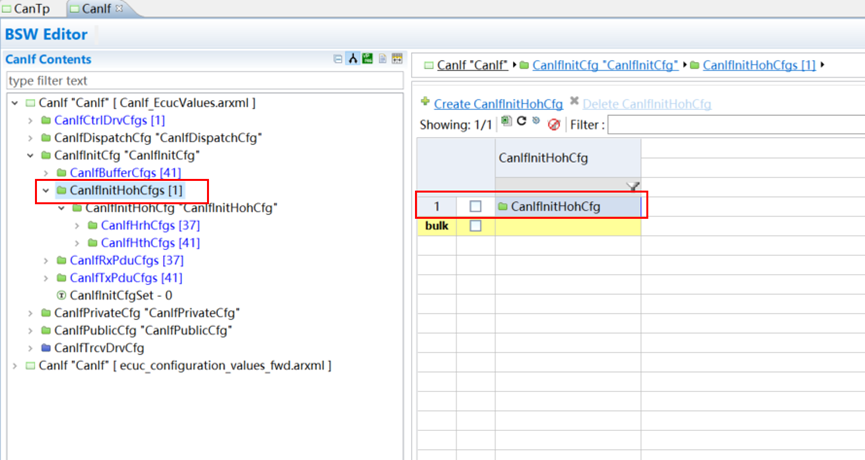Click the green save icon in CanIf Contents toolbar
Image resolution: width=865 pixels, height=460 pixels.
tap(368, 60)
